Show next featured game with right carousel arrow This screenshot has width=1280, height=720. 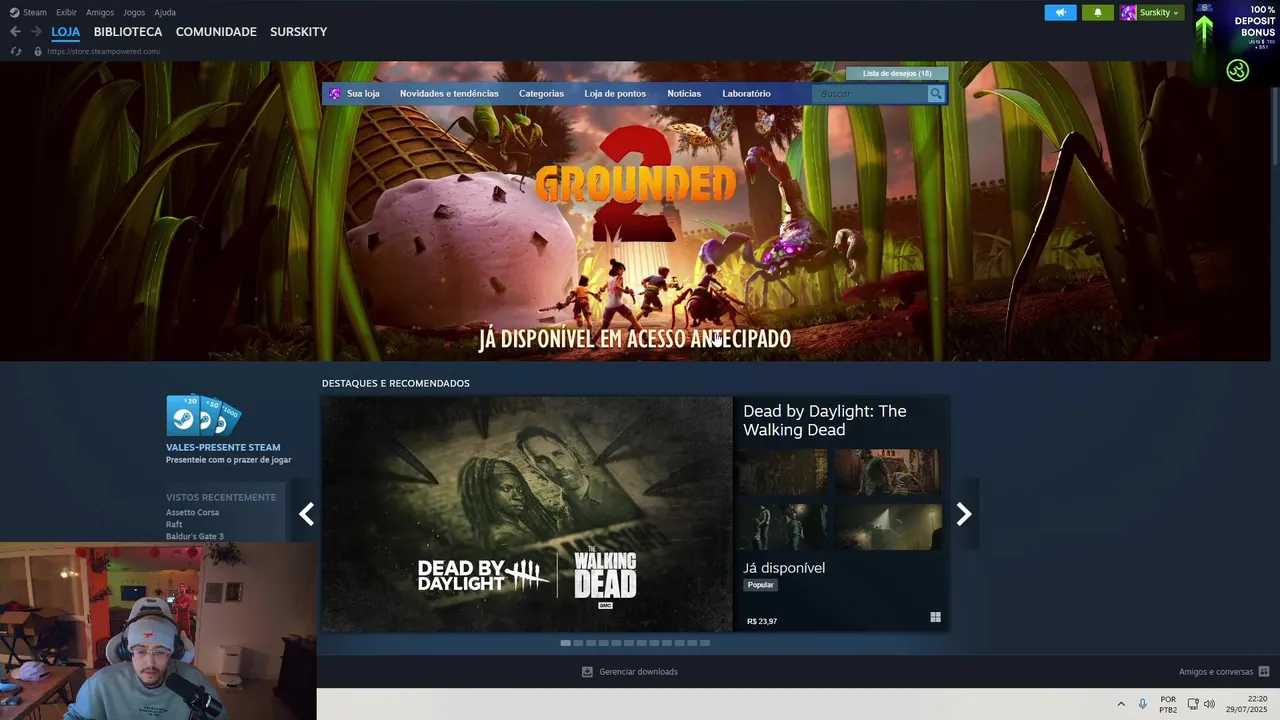[964, 514]
